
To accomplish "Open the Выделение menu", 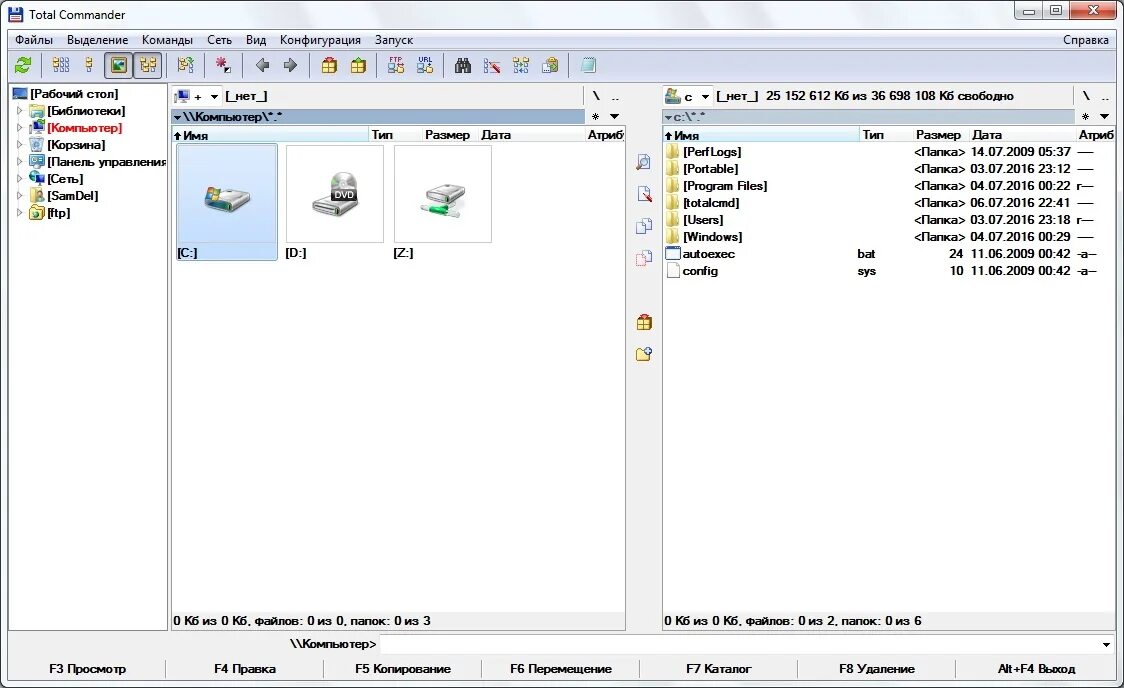I will [97, 40].
